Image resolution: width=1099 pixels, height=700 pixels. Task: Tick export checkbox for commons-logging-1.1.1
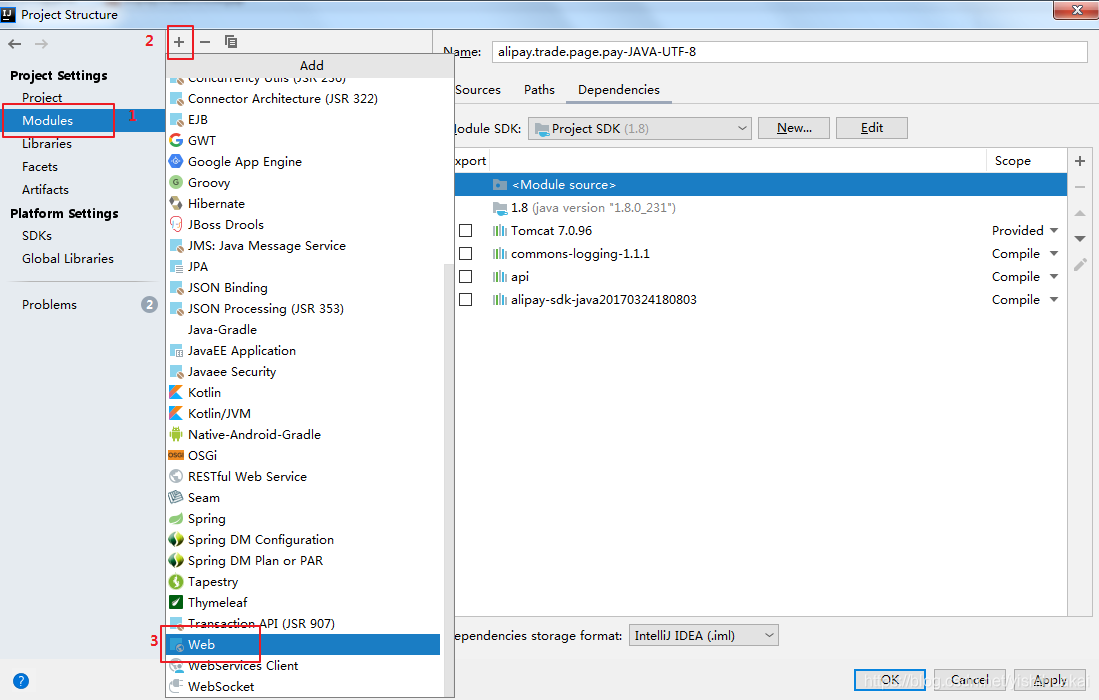click(x=465, y=254)
